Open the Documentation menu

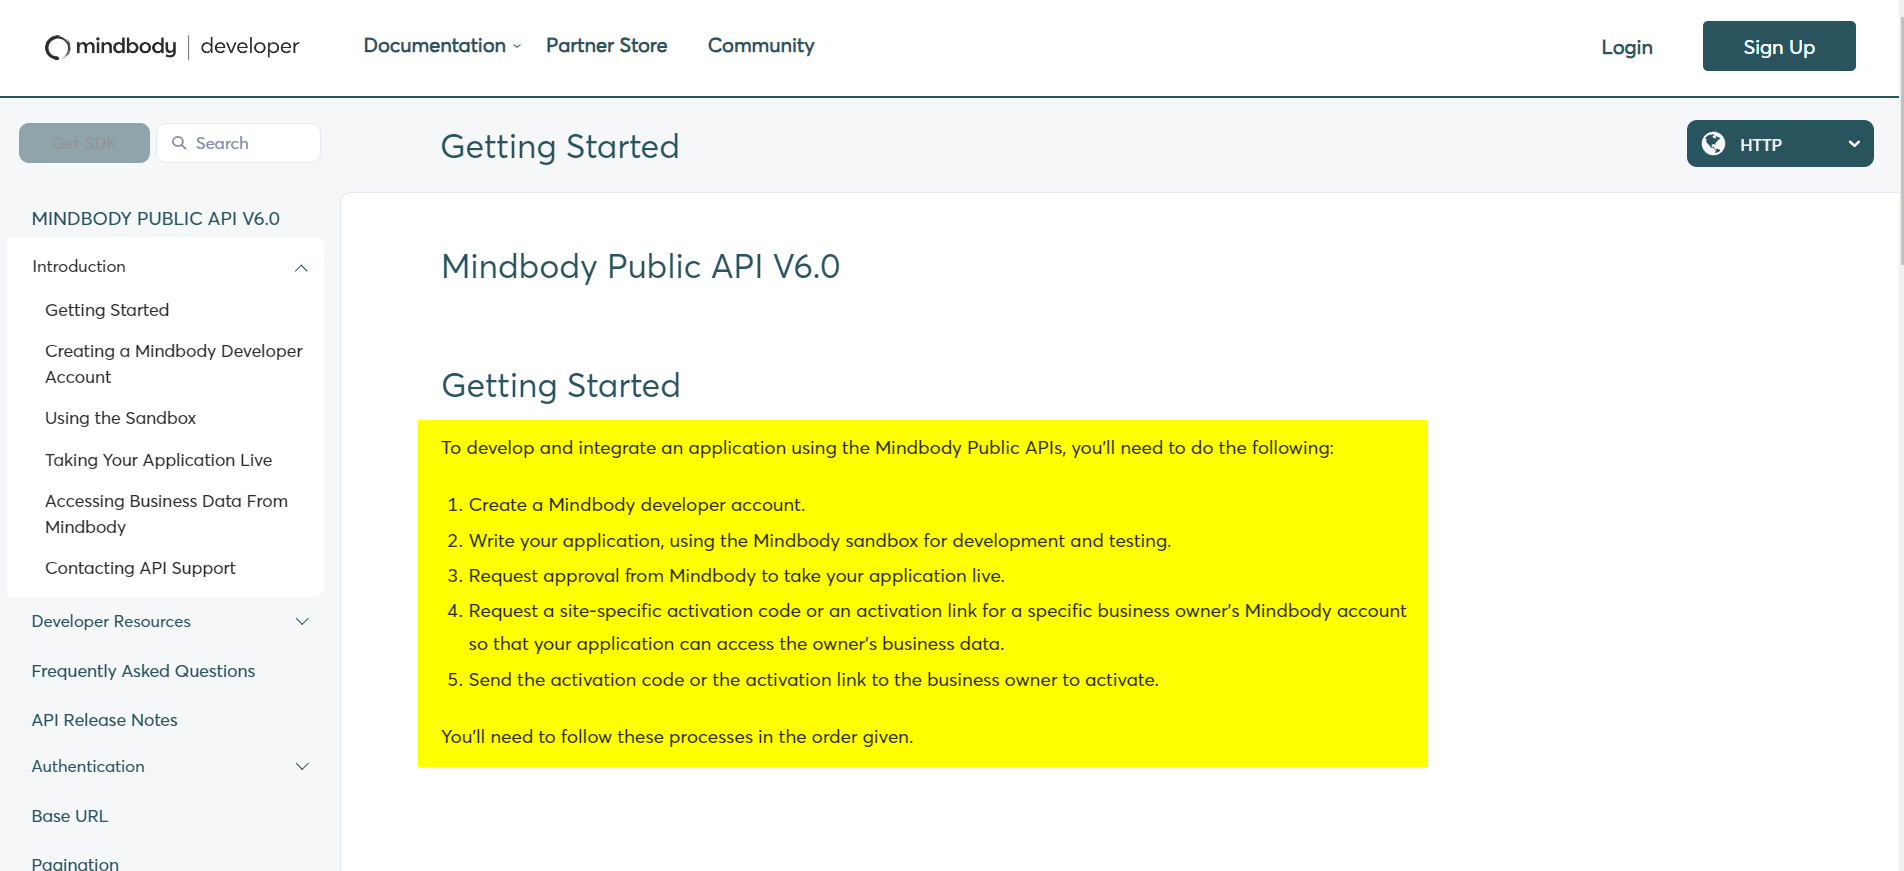(x=435, y=46)
